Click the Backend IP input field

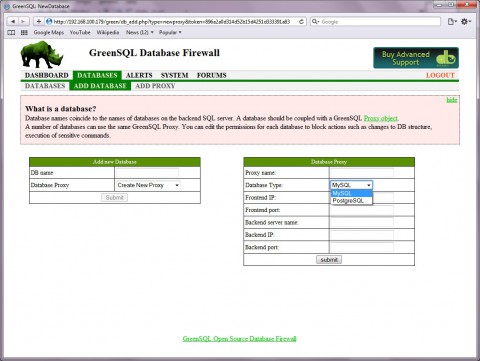[362, 235]
